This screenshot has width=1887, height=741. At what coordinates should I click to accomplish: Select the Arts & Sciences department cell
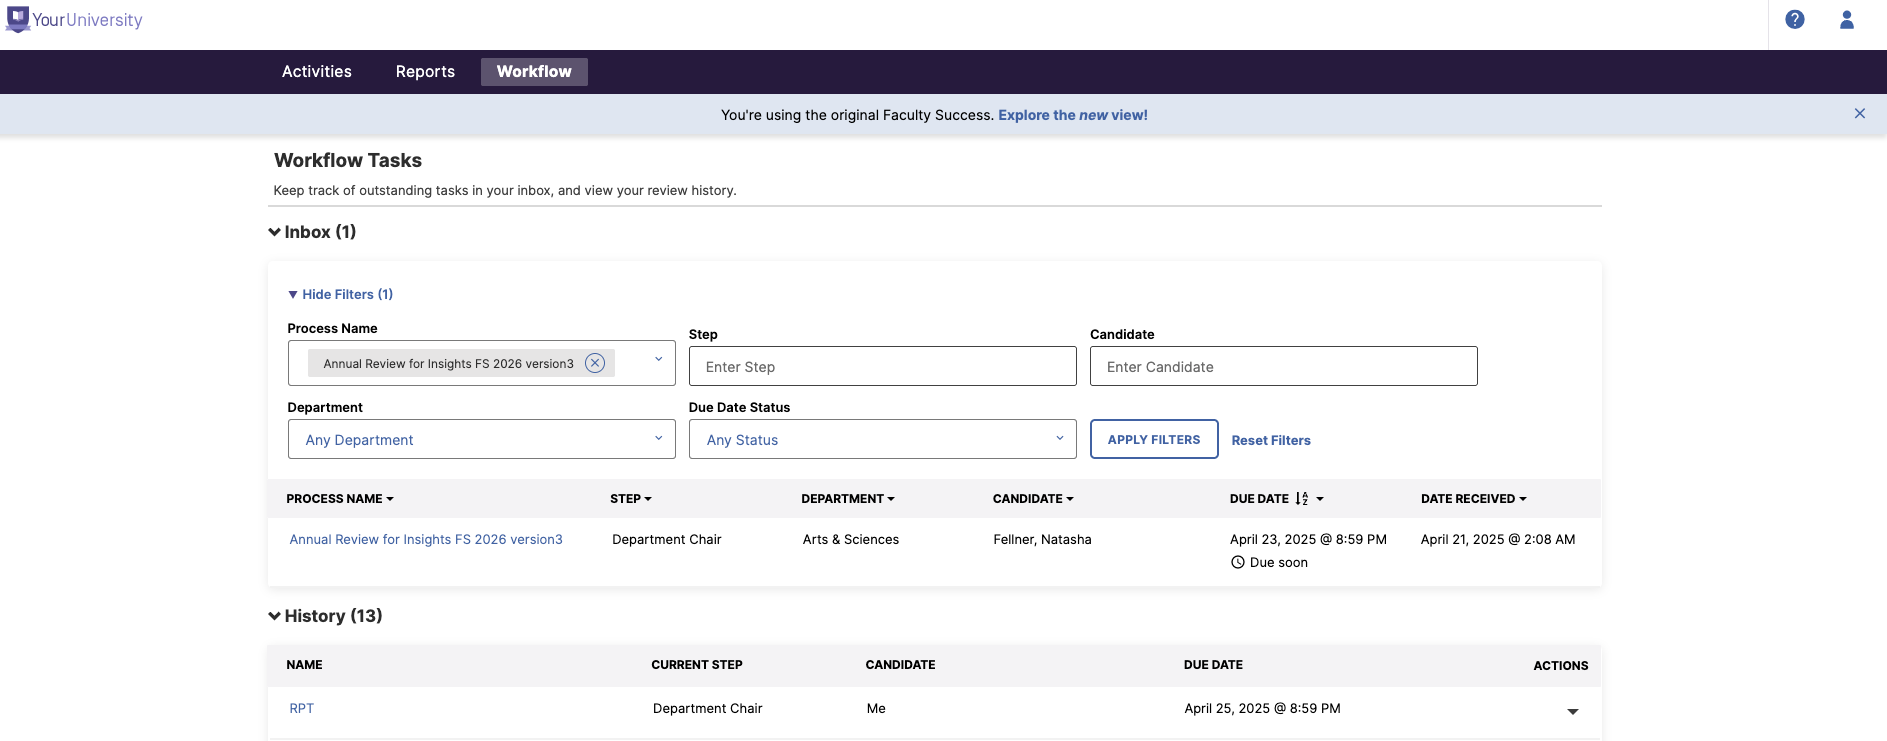(x=851, y=539)
